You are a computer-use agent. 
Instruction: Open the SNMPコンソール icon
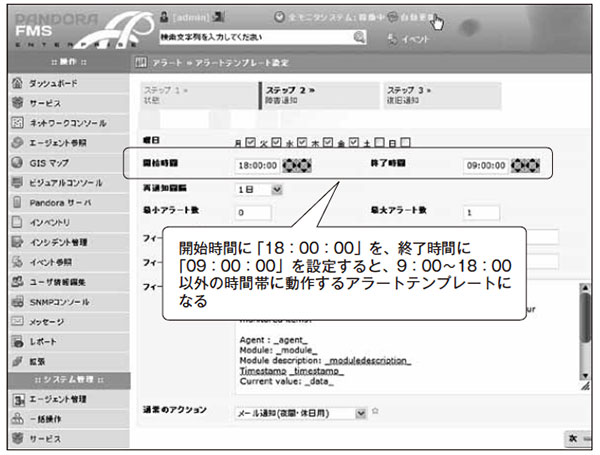tap(17, 302)
